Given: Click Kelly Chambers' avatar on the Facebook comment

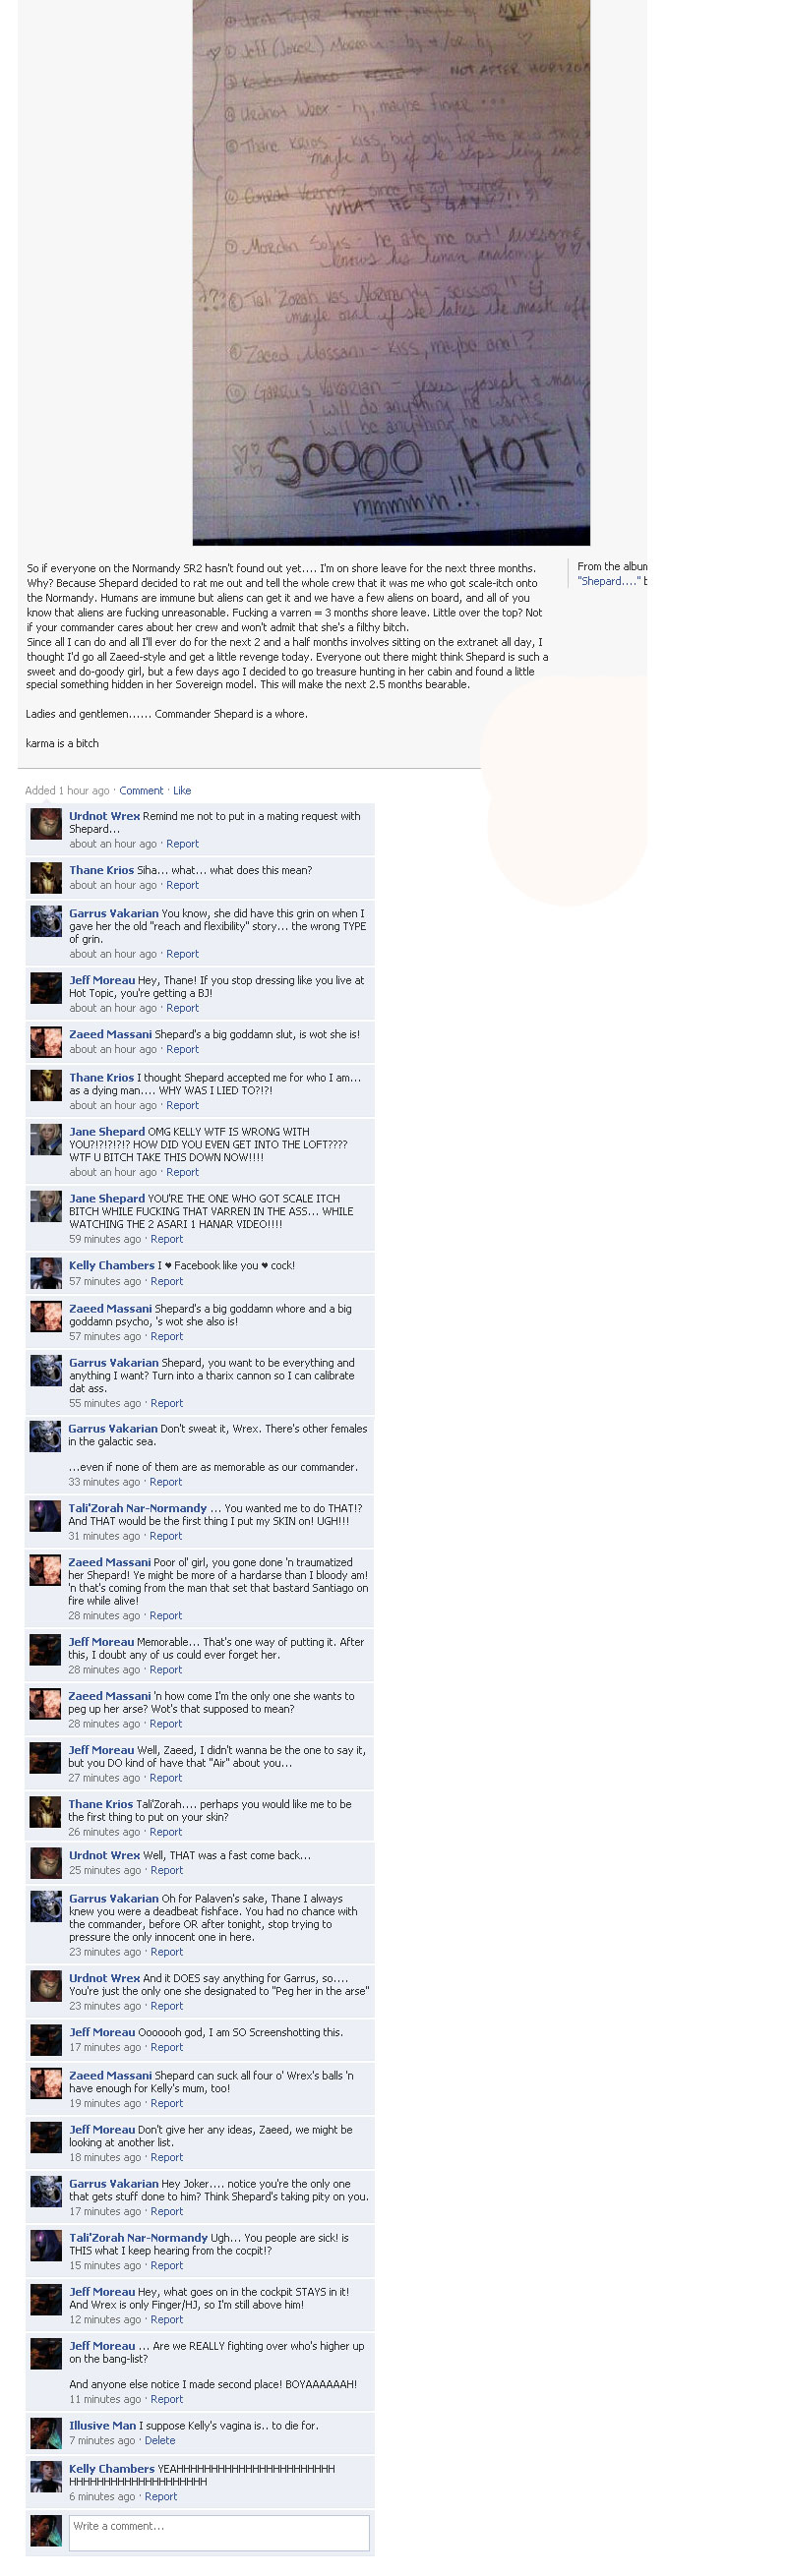Looking at the screenshot, I should (x=46, y=1273).
